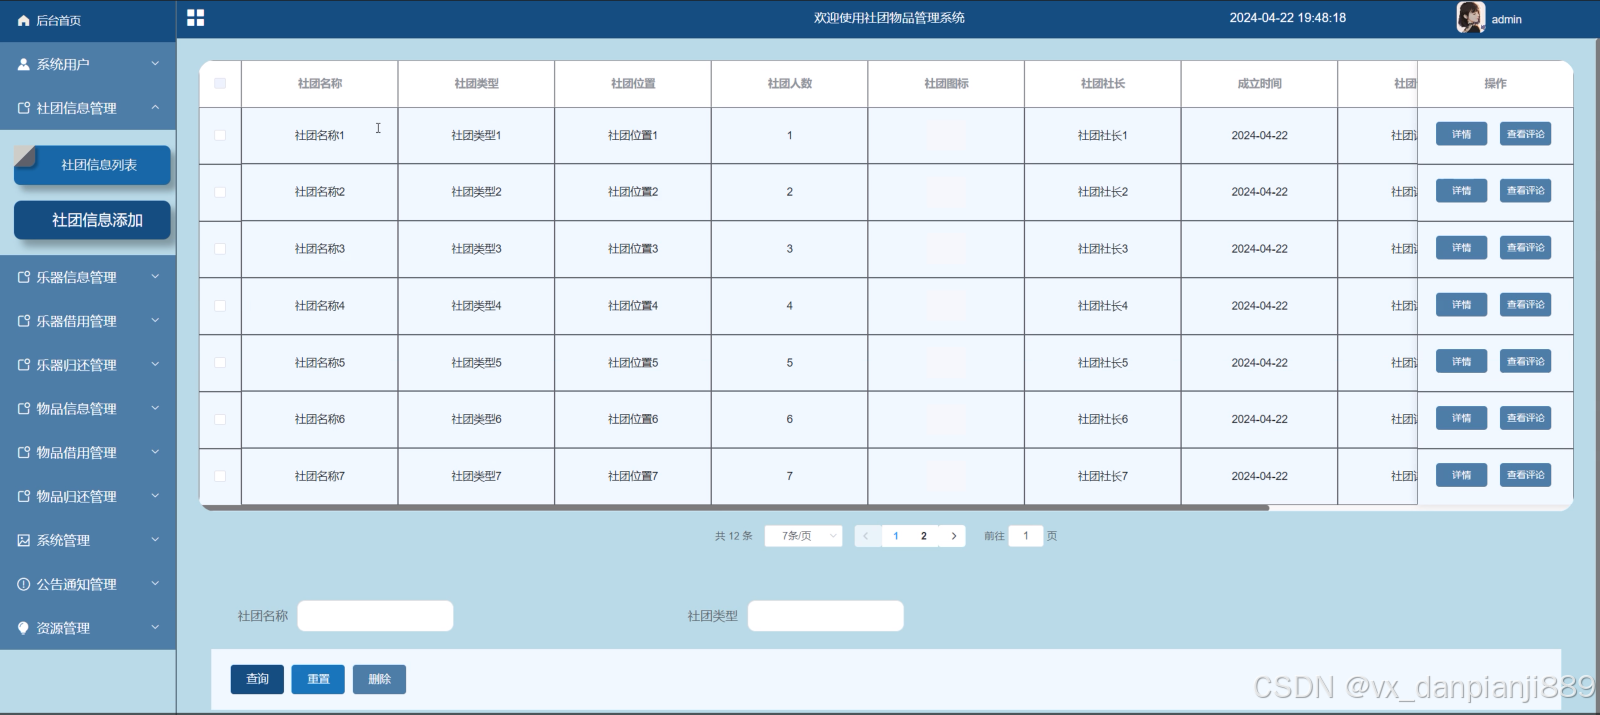
Task: Collapse 社团信息管理 menu chevron
Action: tap(155, 108)
